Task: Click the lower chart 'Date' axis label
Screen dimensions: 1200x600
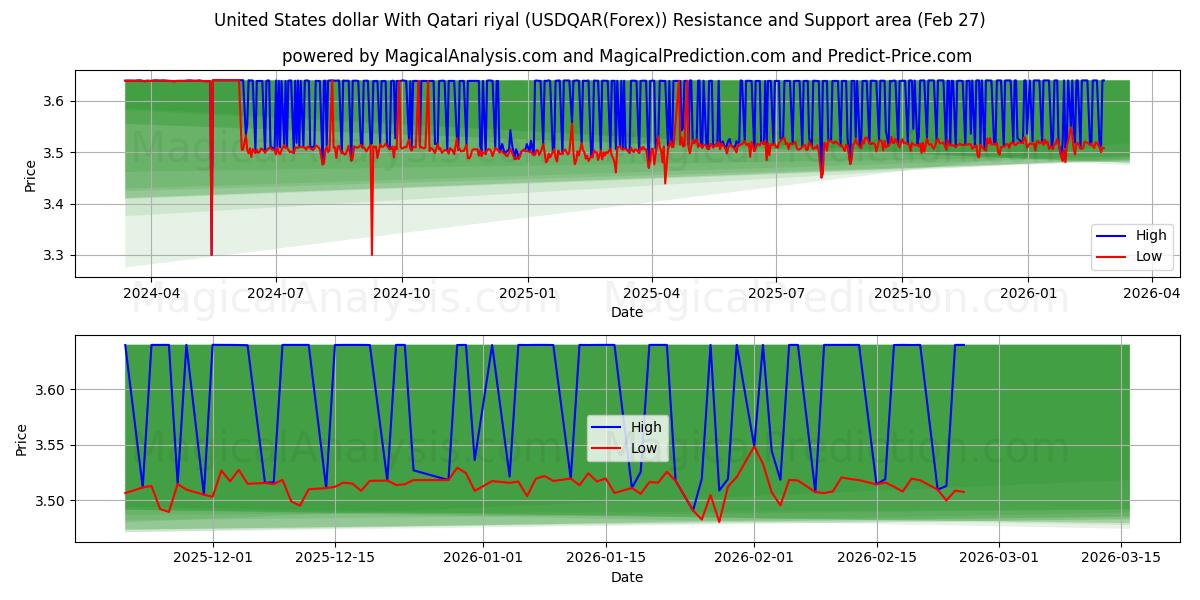Action: (x=627, y=577)
